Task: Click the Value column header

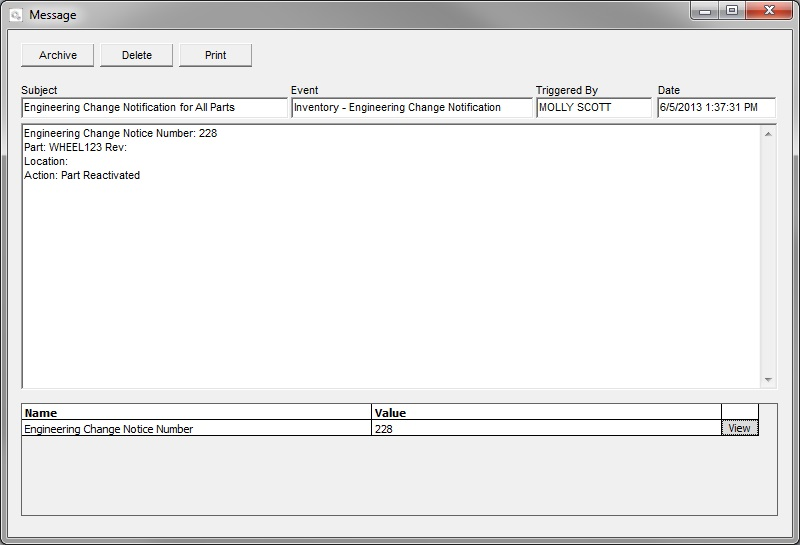Action: (546, 412)
